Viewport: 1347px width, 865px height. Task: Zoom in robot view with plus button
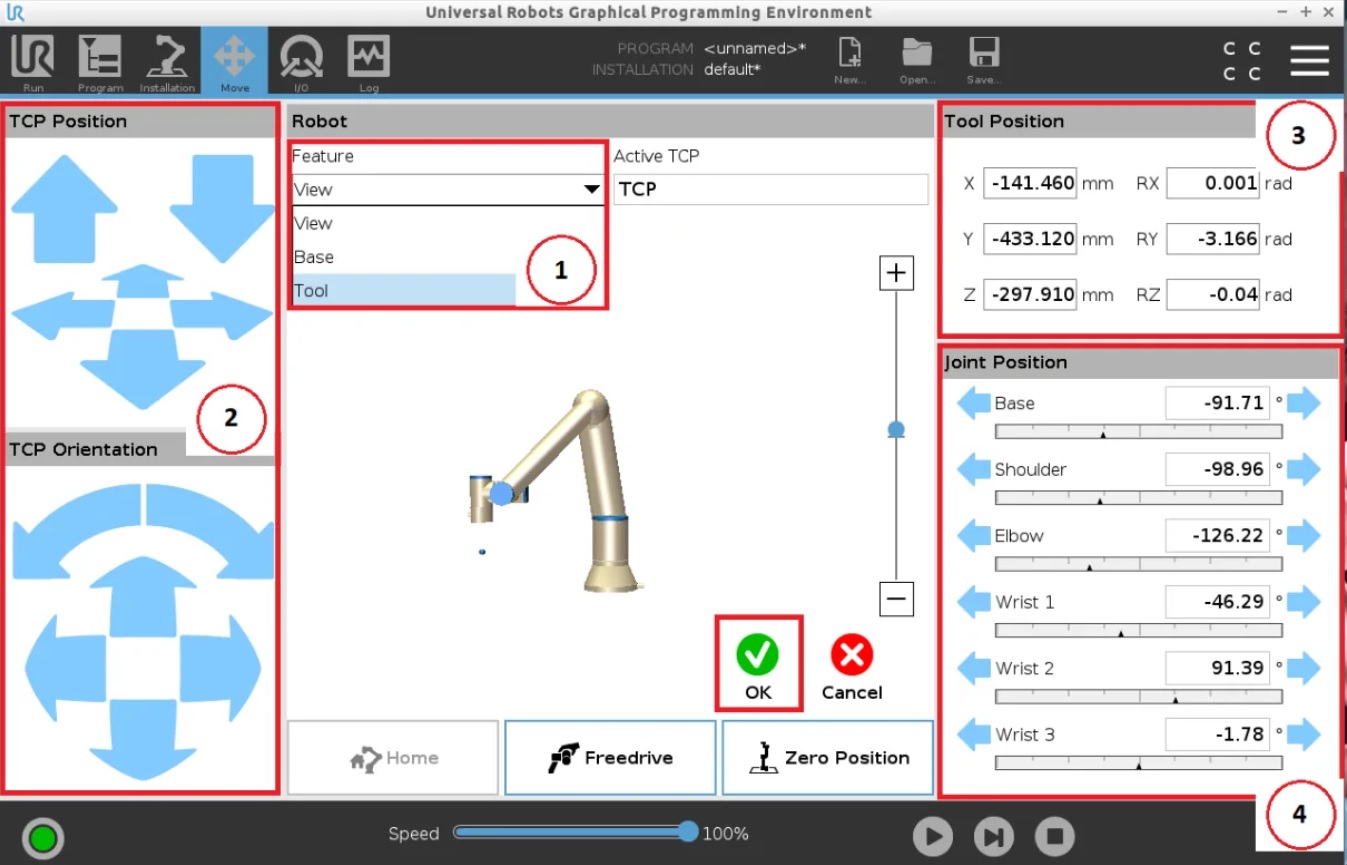click(896, 273)
